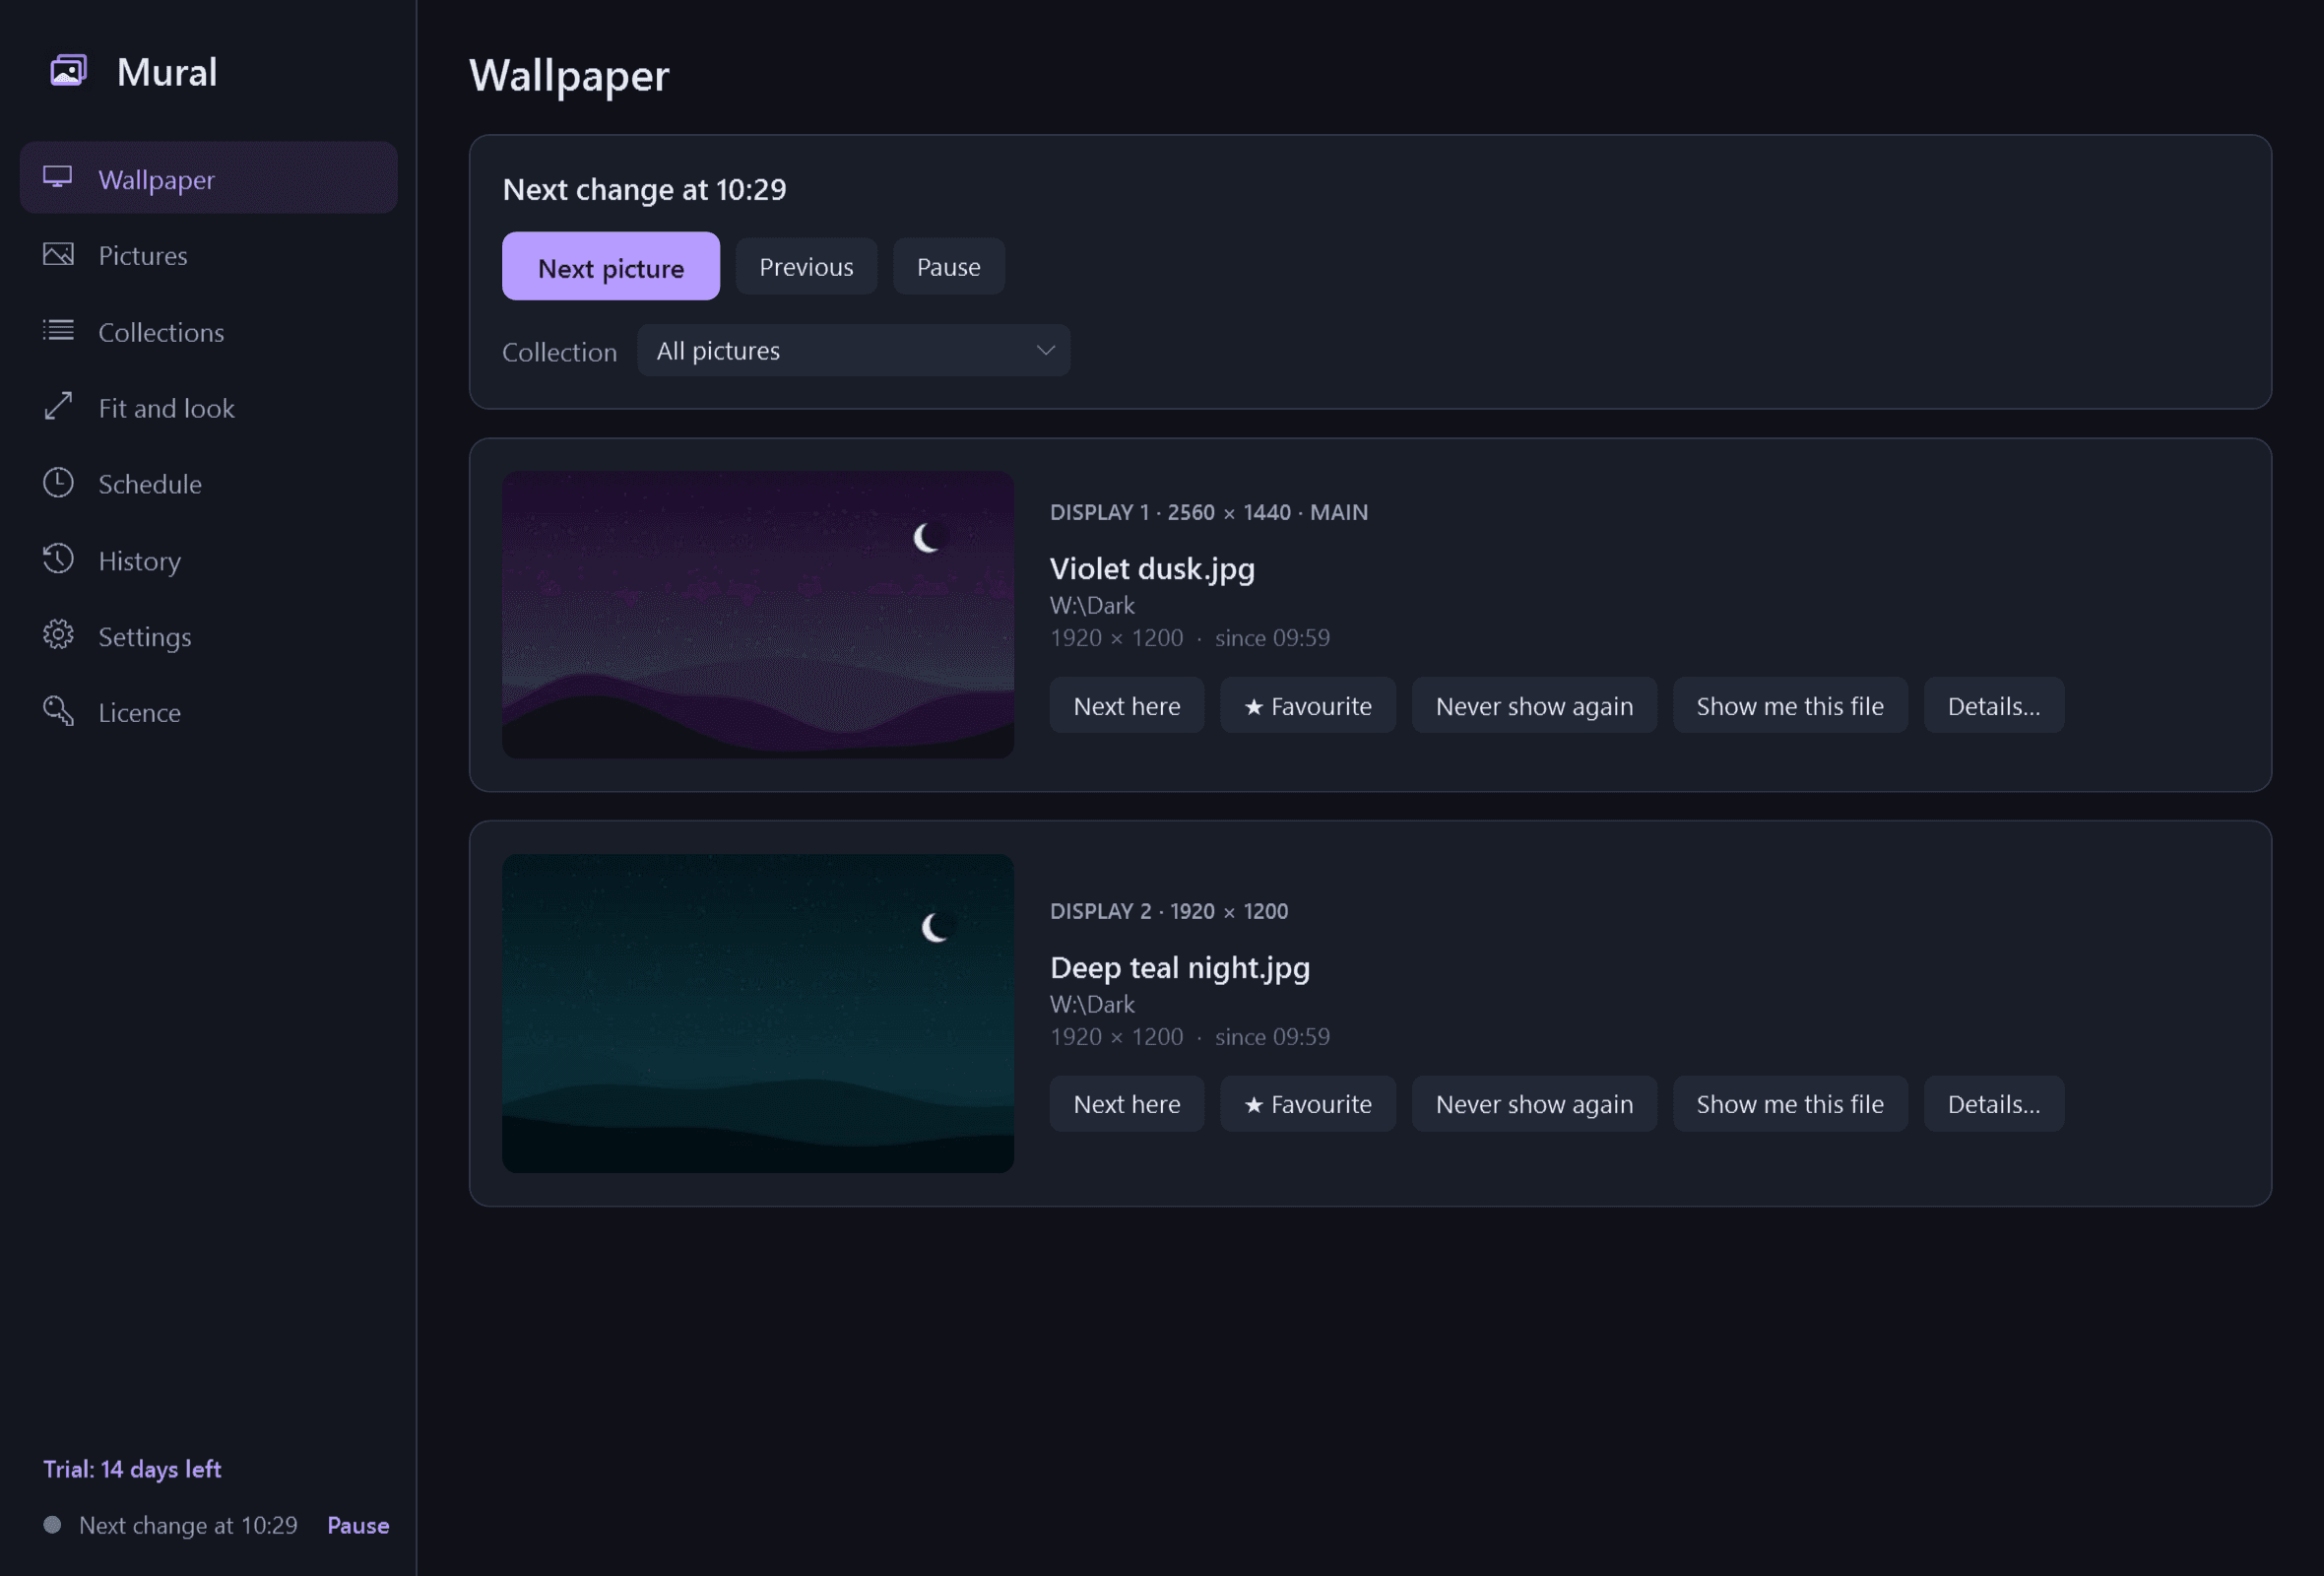The width and height of the screenshot is (2324, 1576).
Task: Click the History rewind-clock icon
Action: pyautogui.click(x=58, y=559)
